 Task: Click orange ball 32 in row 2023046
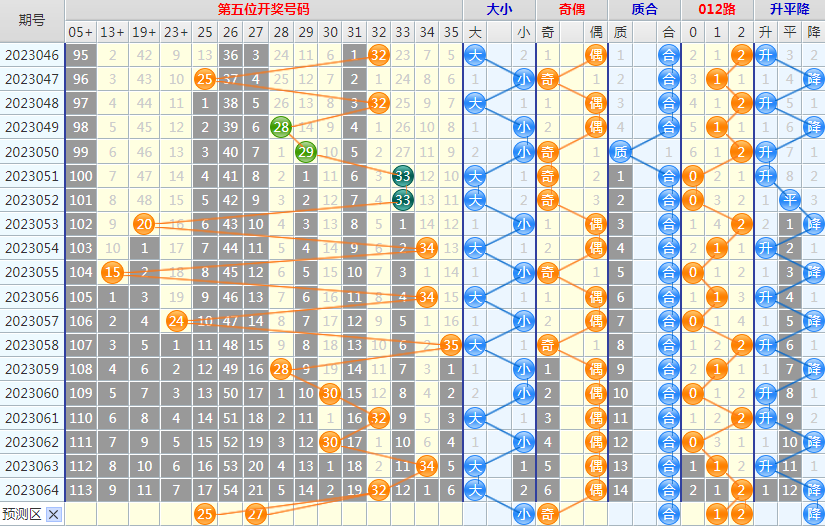[x=378, y=55]
